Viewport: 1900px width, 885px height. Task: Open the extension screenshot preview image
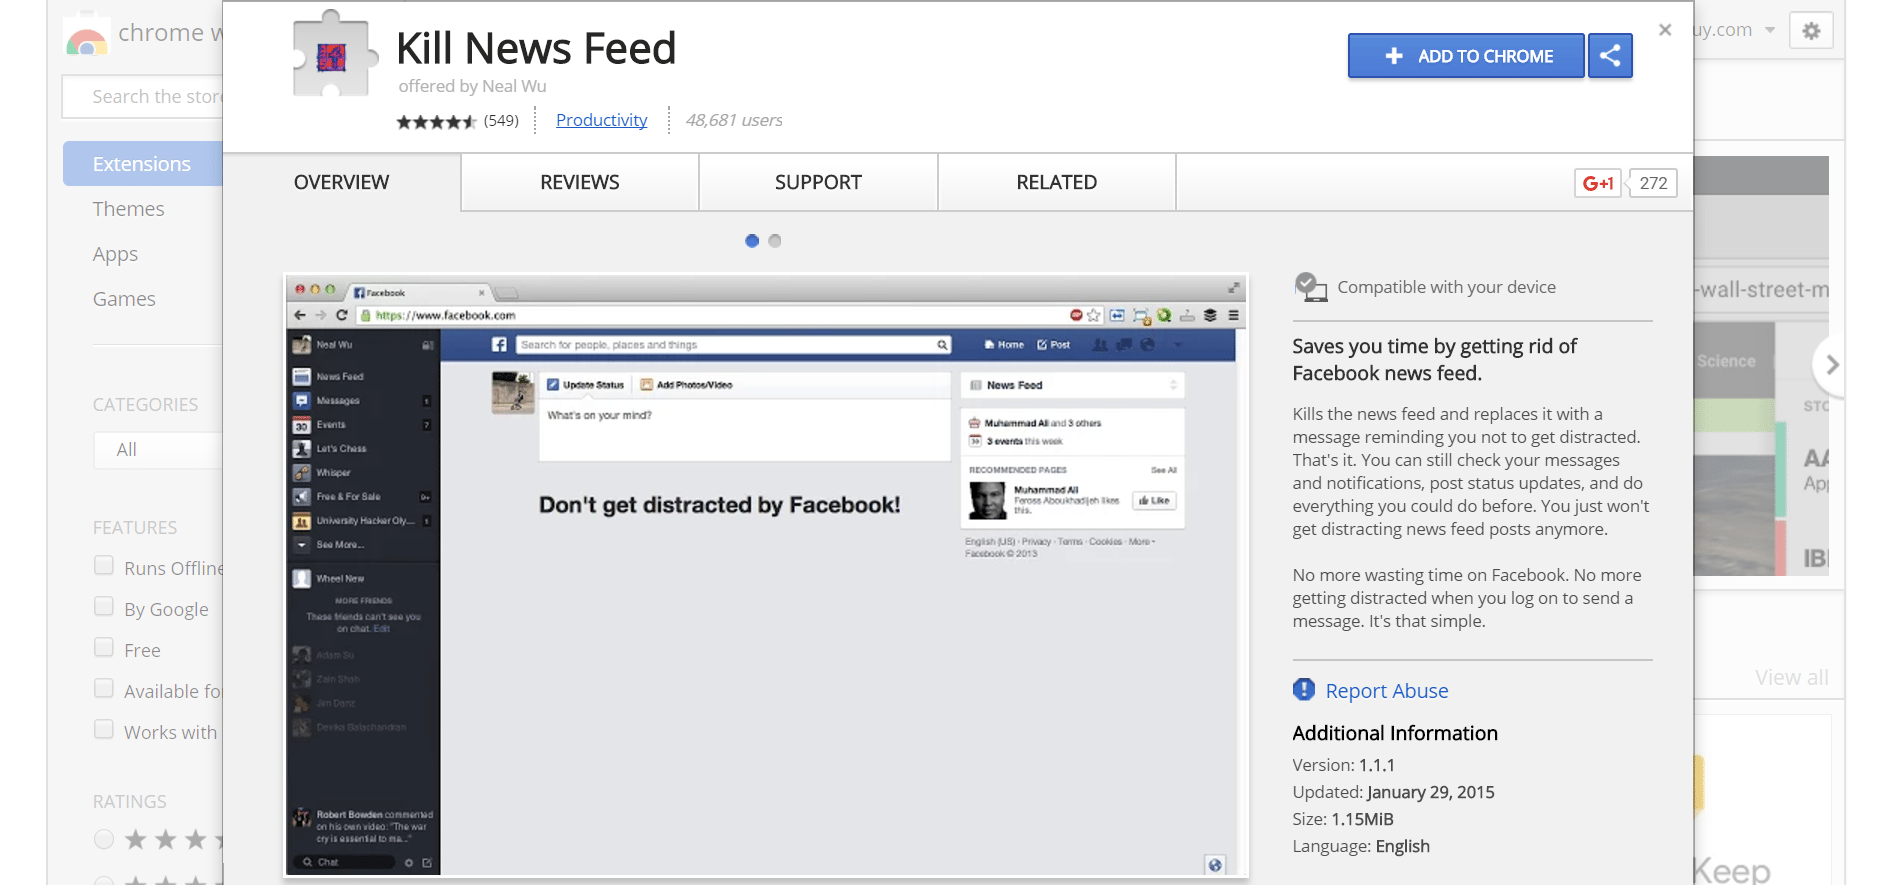[766, 576]
